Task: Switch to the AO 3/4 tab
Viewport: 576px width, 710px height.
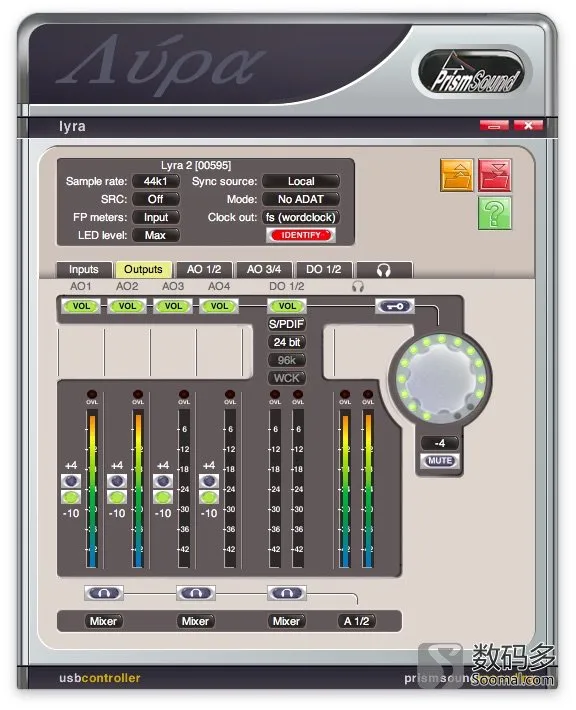Action: tap(264, 269)
